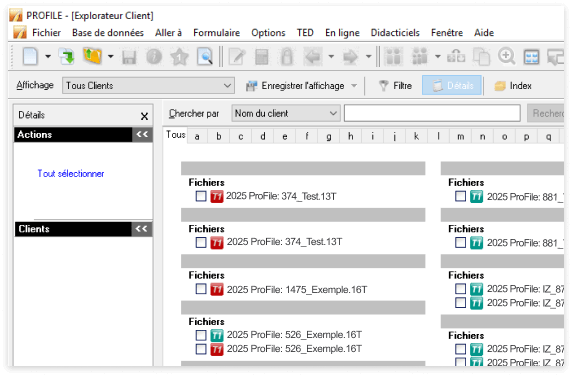Open the TED menu
Image resolution: width=572 pixels, height=376 pixels.
[x=305, y=33]
